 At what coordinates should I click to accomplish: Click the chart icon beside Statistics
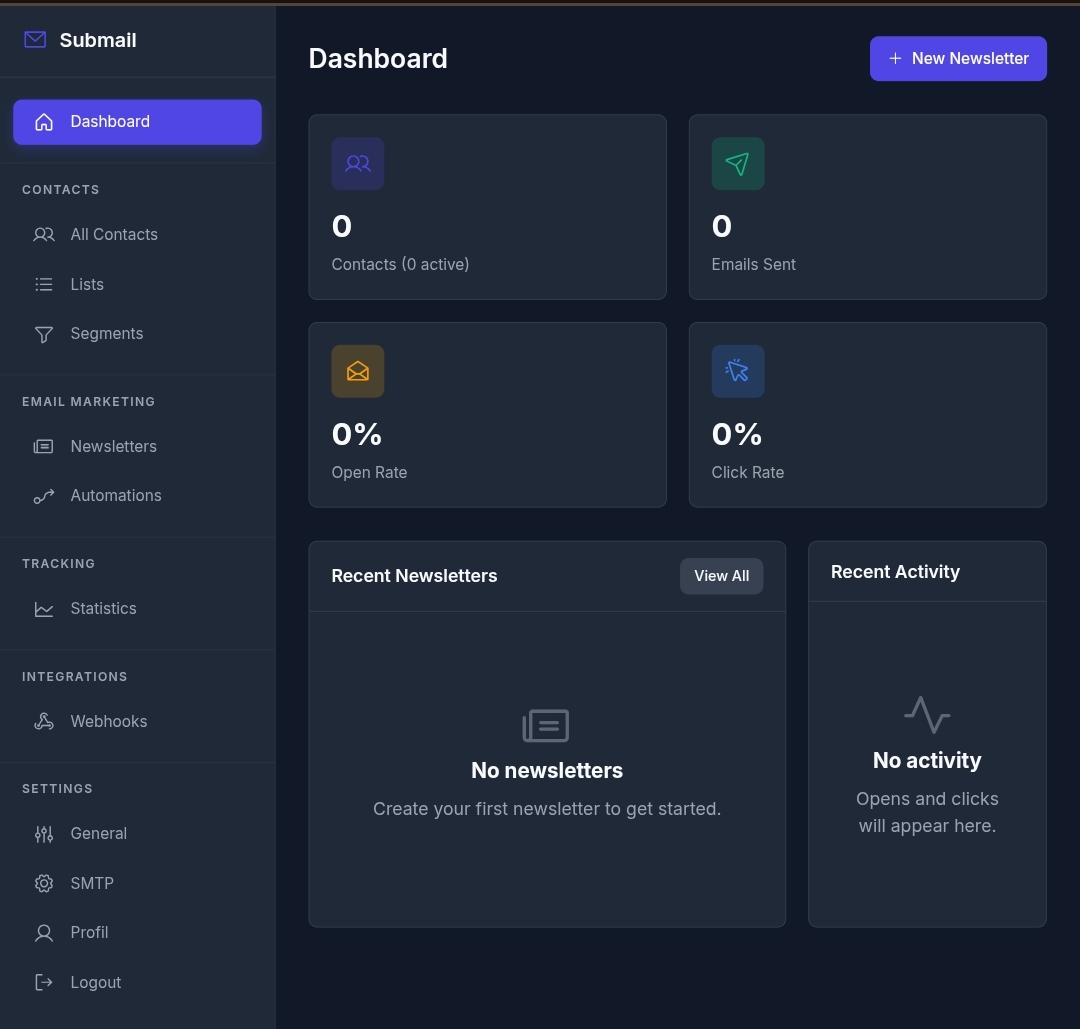(x=44, y=609)
